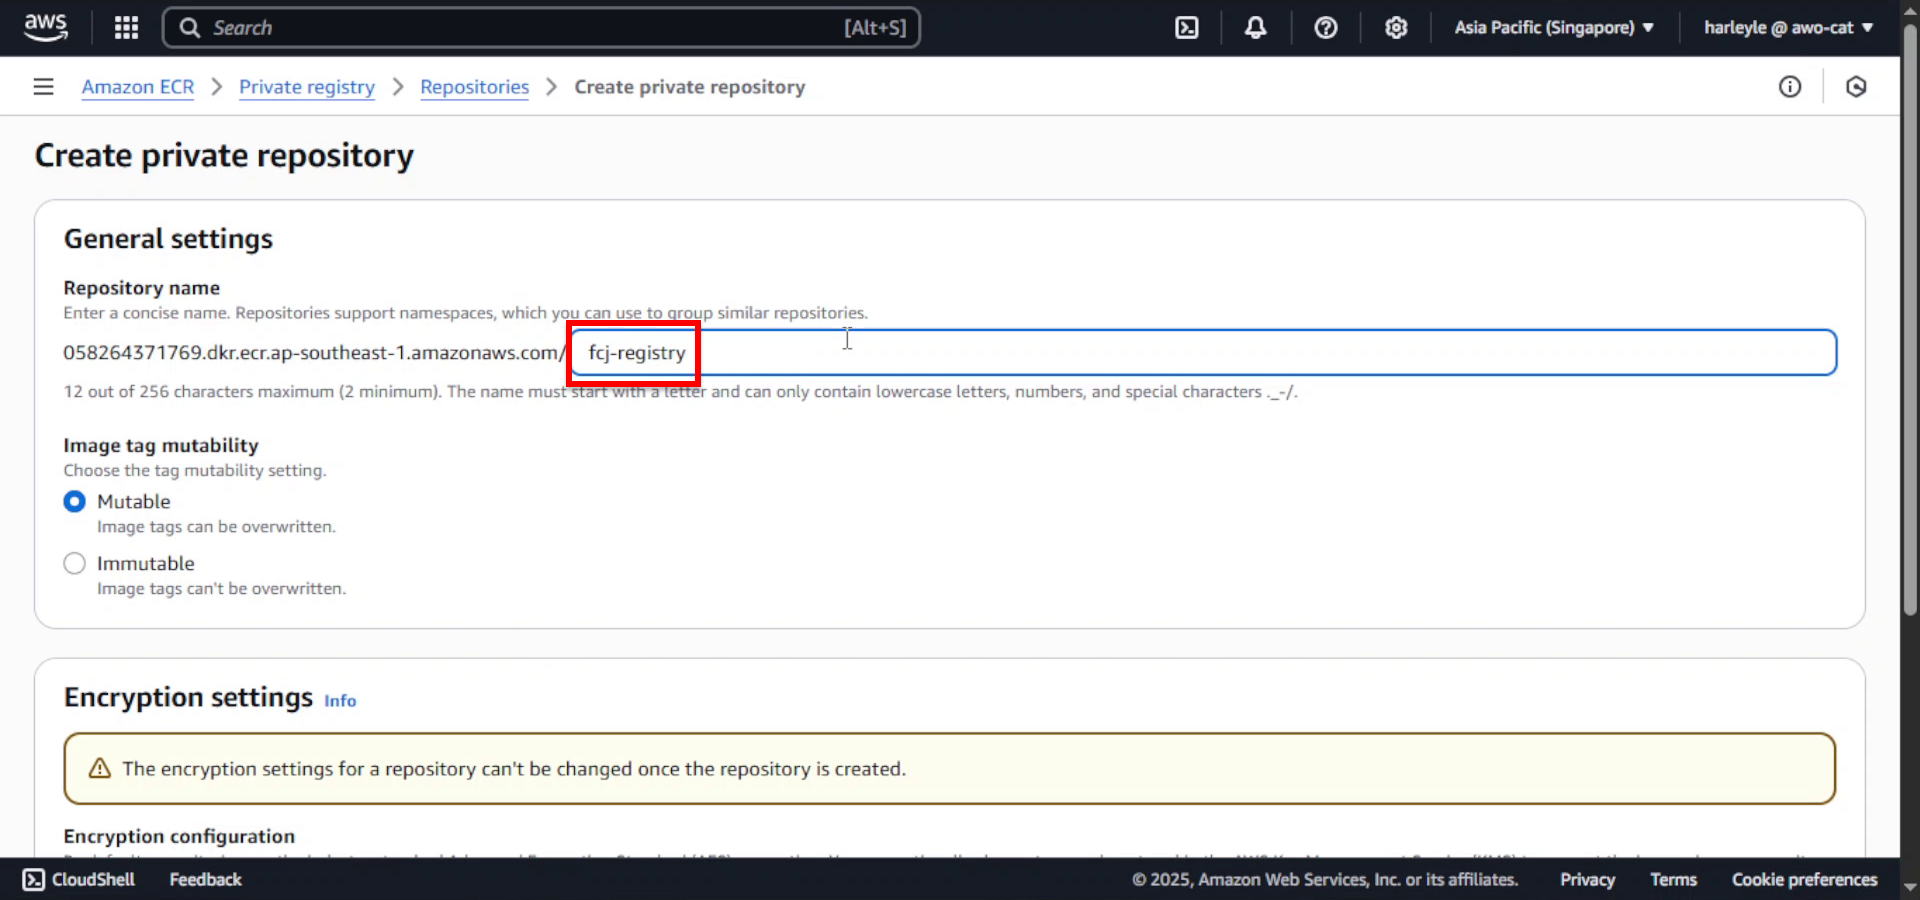Click the encryption warning triangle icon

pyautogui.click(x=100, y=768)
